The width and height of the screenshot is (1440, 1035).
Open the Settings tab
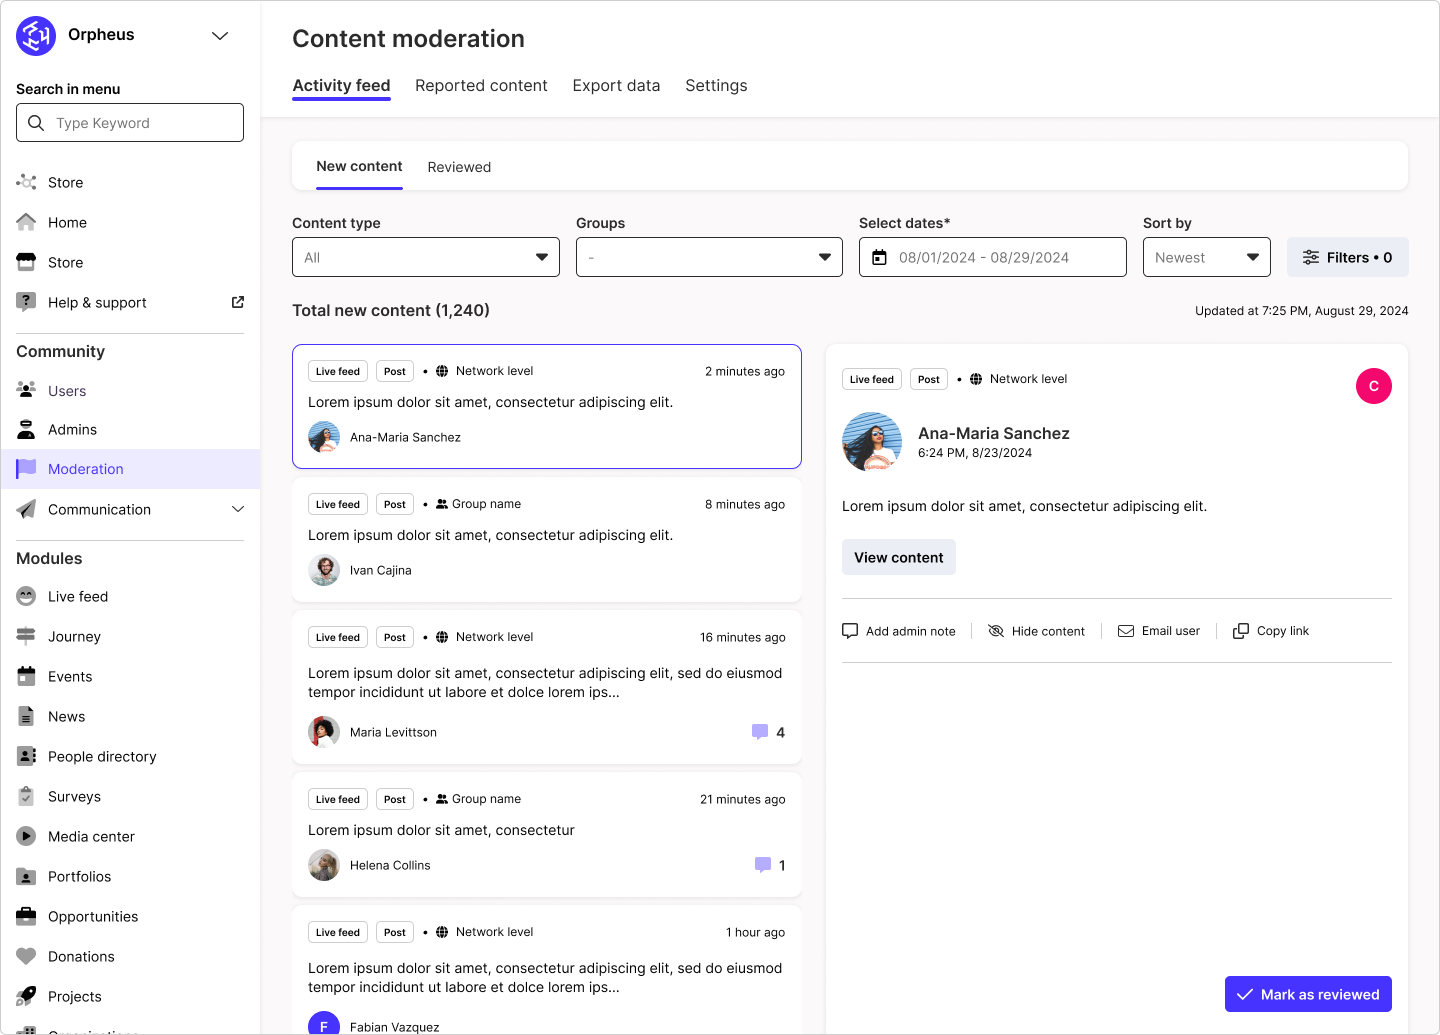click(716, 85)
